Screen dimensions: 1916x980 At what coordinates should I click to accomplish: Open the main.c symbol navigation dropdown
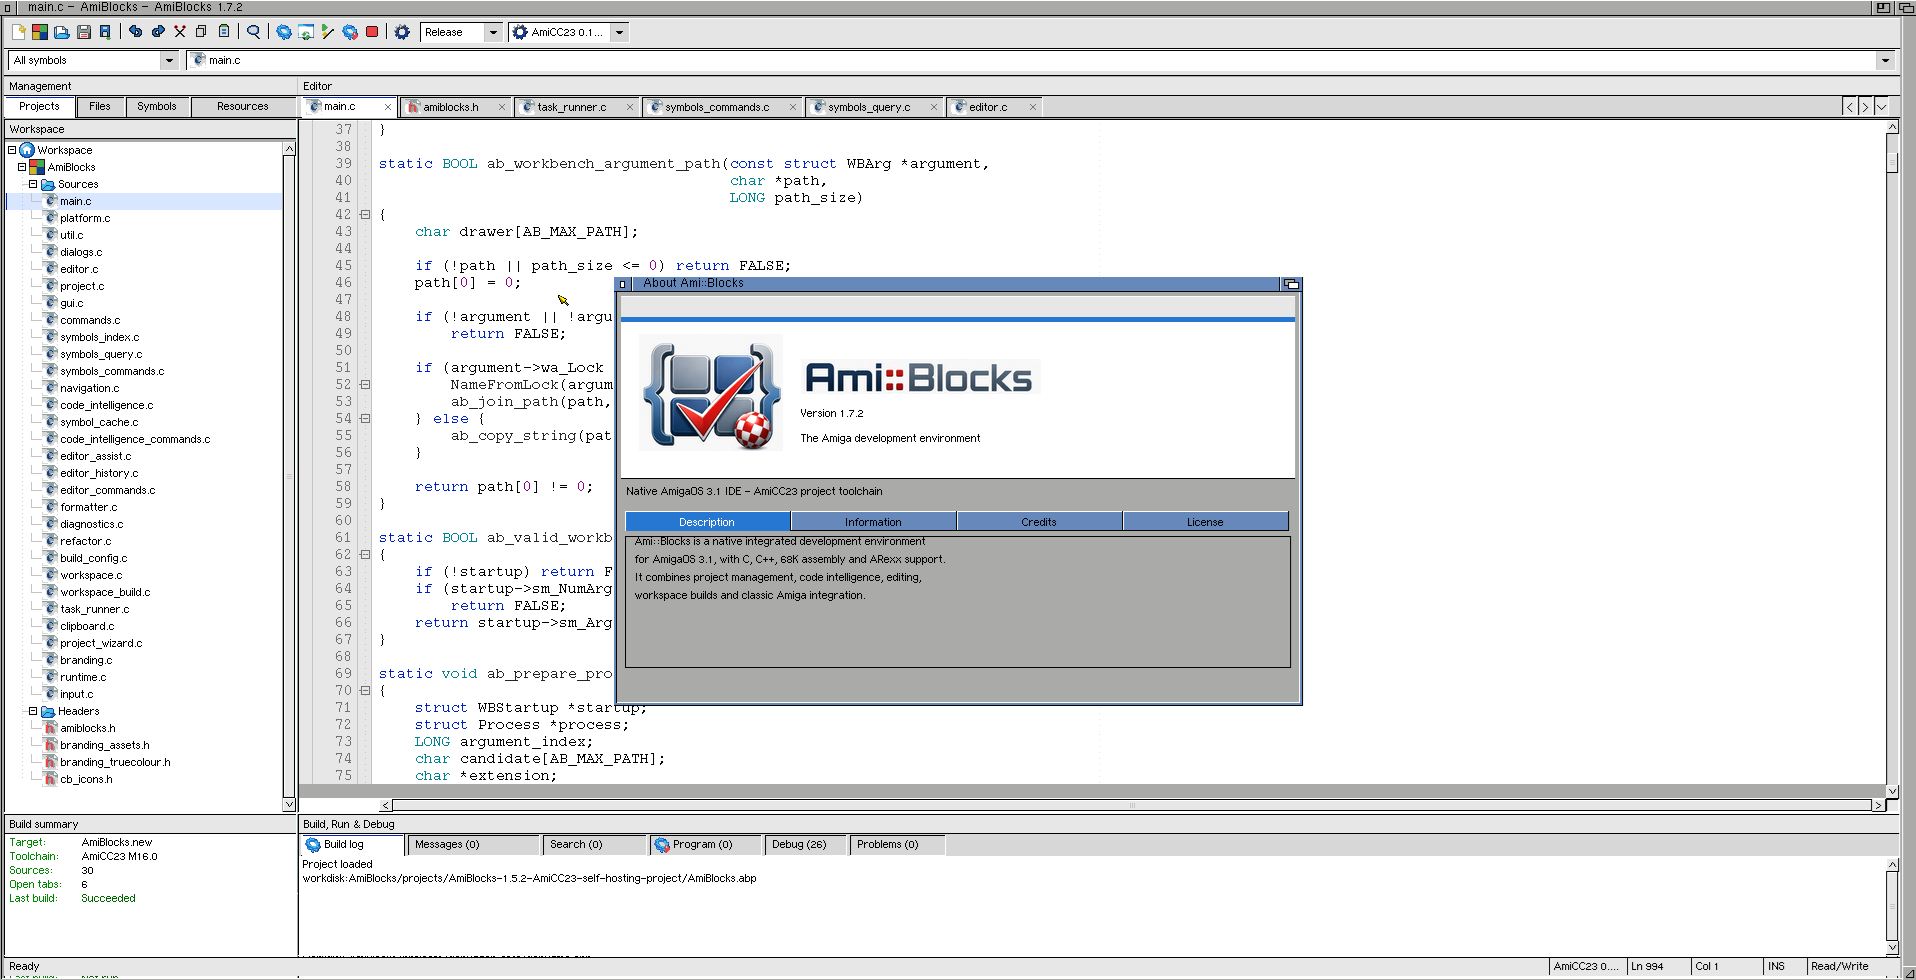1885,60
